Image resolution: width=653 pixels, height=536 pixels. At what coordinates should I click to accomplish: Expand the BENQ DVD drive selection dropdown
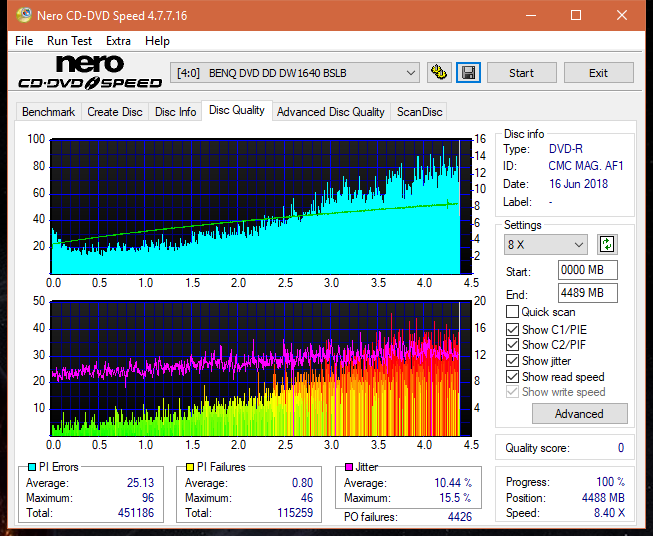[295, 73]
